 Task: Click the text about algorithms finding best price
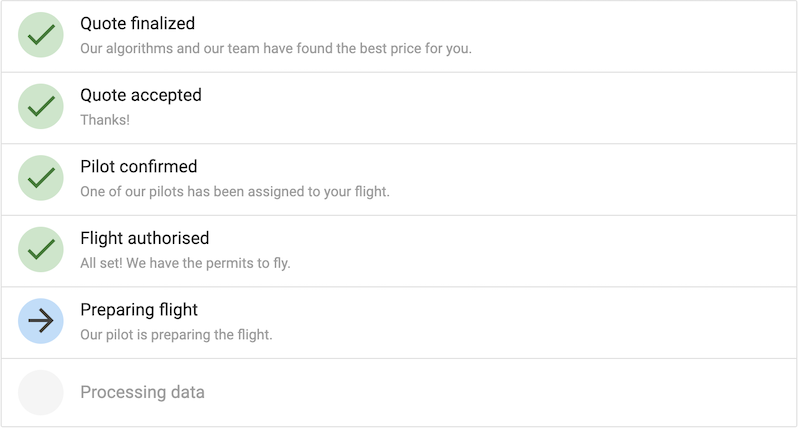276,48
